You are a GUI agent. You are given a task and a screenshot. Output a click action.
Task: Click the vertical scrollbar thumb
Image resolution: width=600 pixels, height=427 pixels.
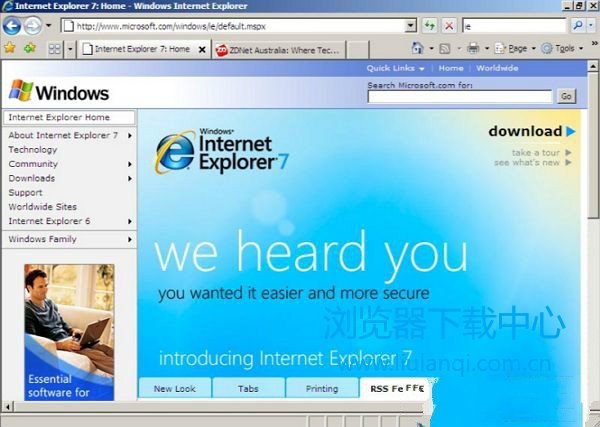pyautogui.click(x=593, y=145)
